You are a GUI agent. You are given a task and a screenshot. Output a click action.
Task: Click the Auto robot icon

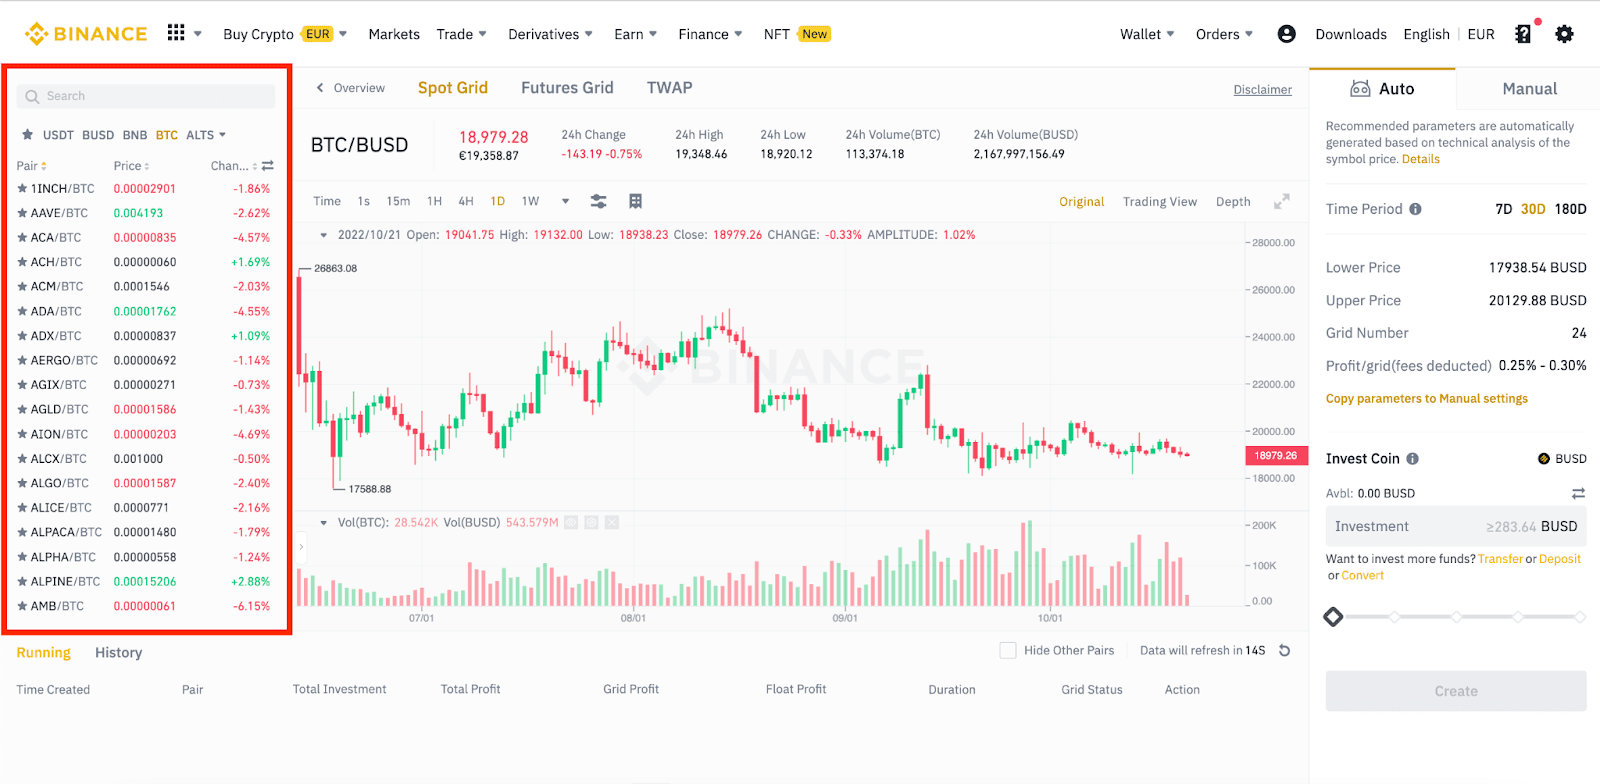[x=1360, y=88]
